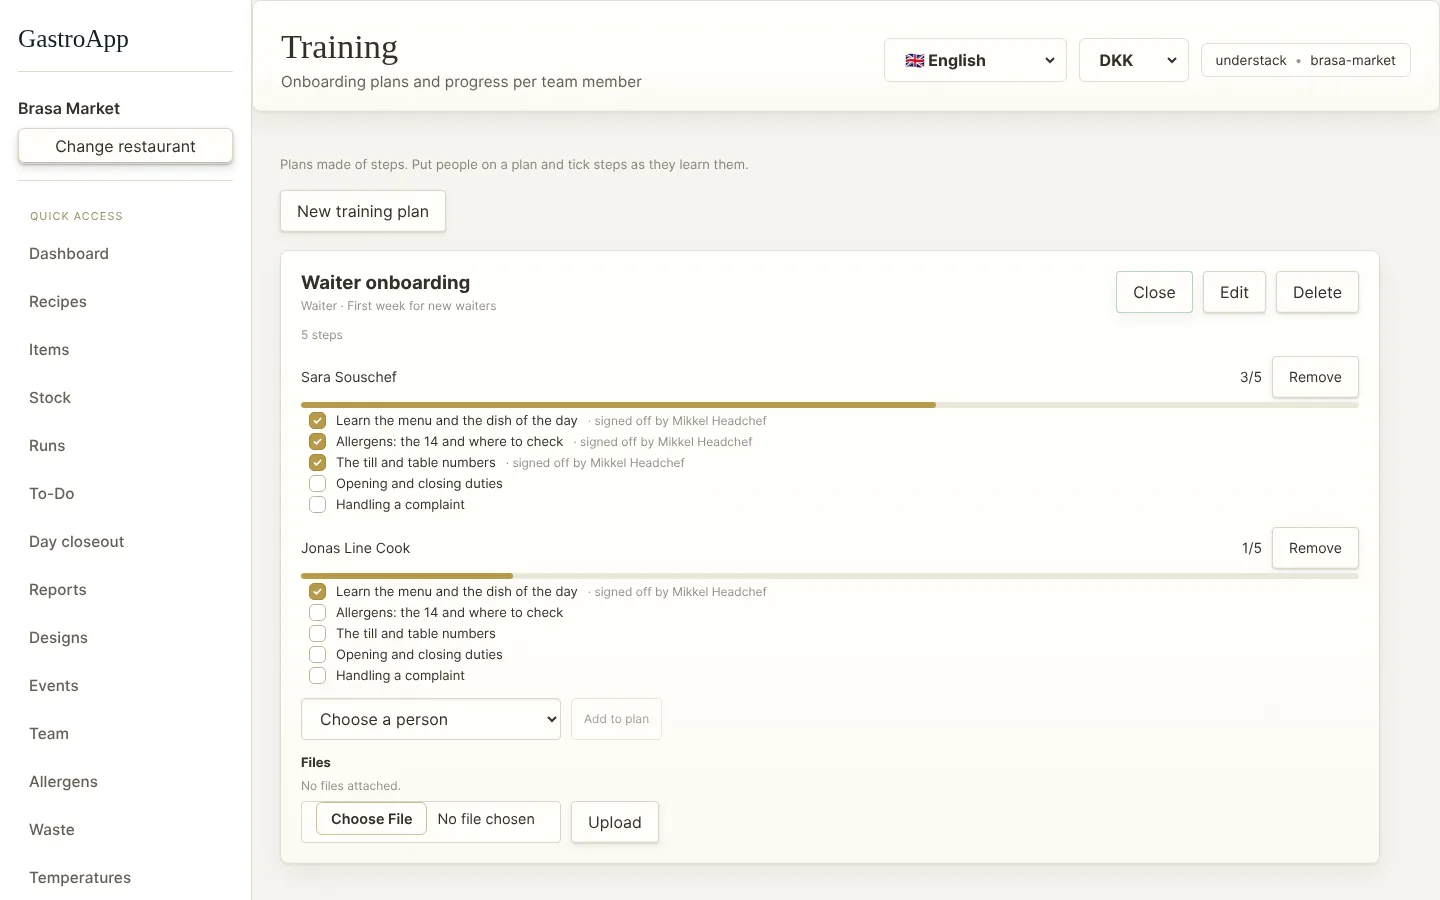Open the DKK currency dropdown

[x=1134, y=60]
